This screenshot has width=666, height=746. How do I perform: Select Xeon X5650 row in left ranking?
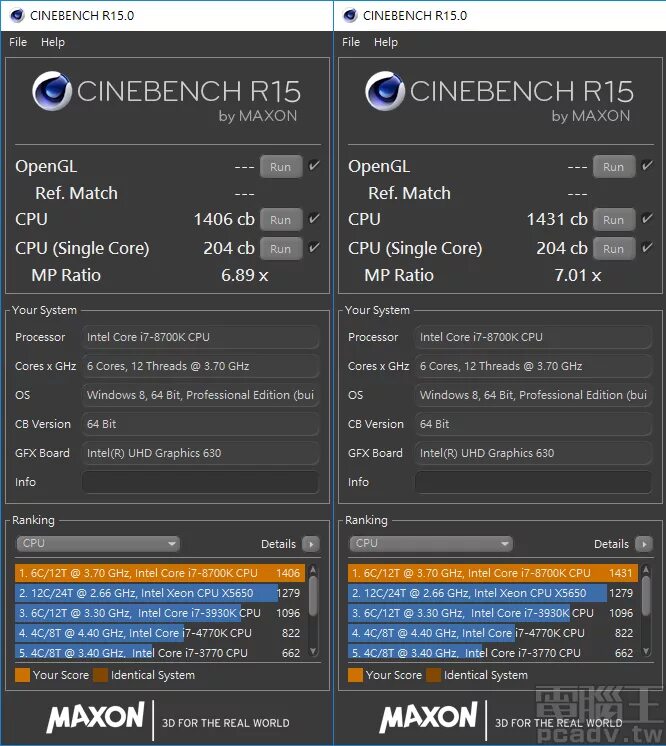pos(160,593)
